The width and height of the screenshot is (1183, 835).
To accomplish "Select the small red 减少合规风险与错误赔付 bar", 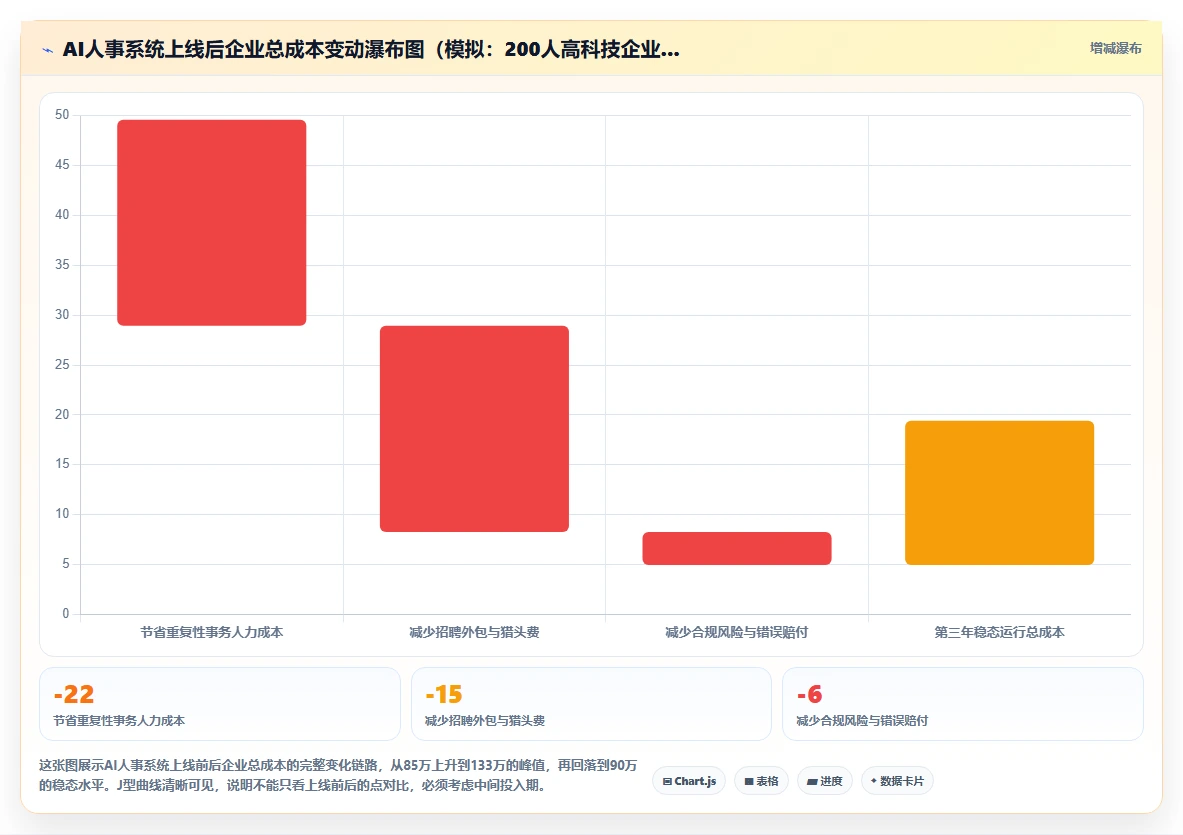I will point(736,548).
